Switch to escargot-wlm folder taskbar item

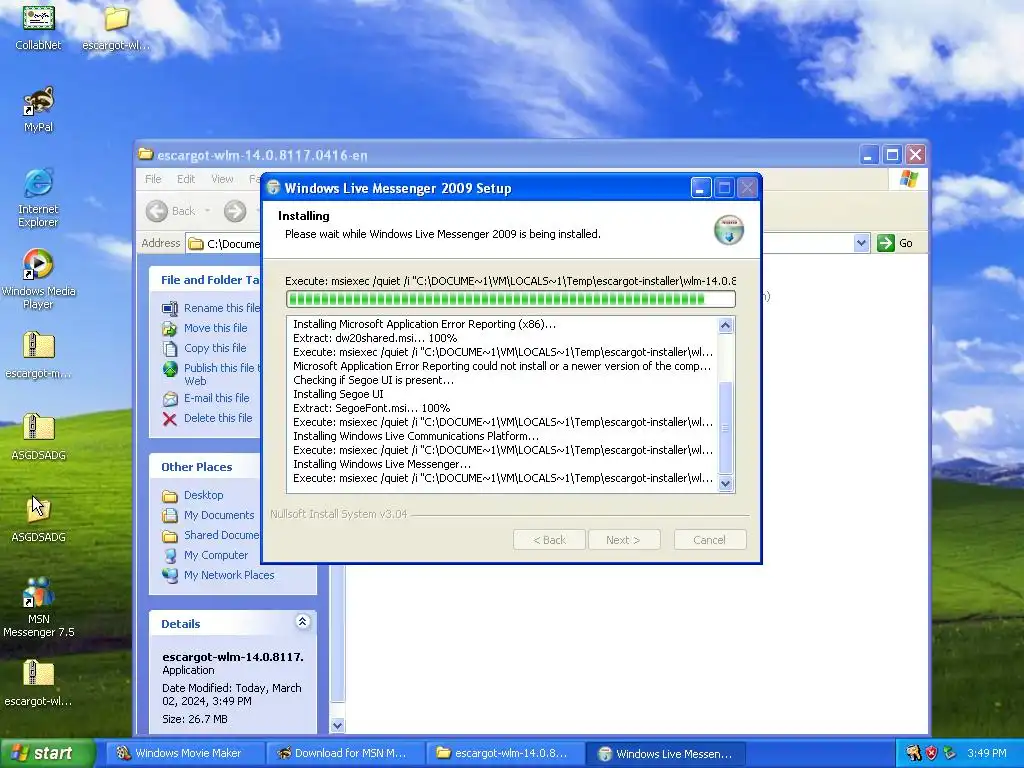point(507,753)
